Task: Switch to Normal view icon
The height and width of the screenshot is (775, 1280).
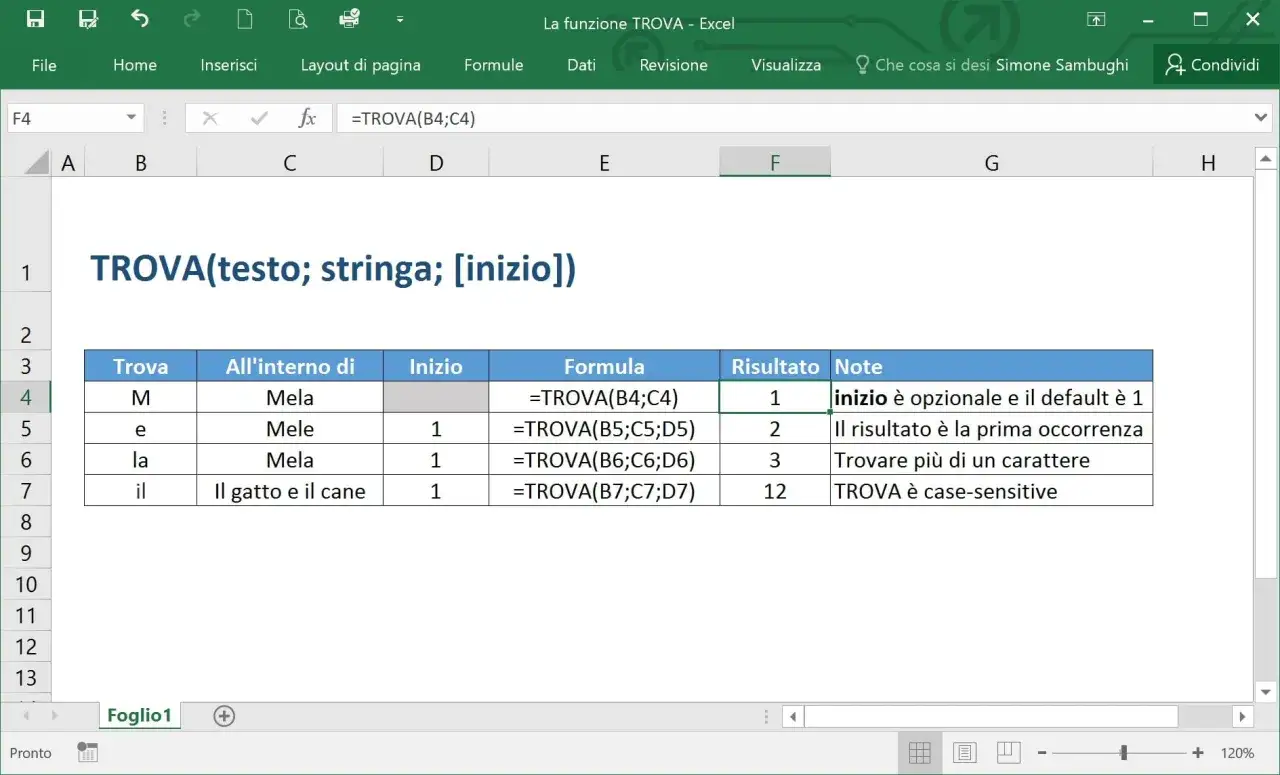Action: pos(920,752)
